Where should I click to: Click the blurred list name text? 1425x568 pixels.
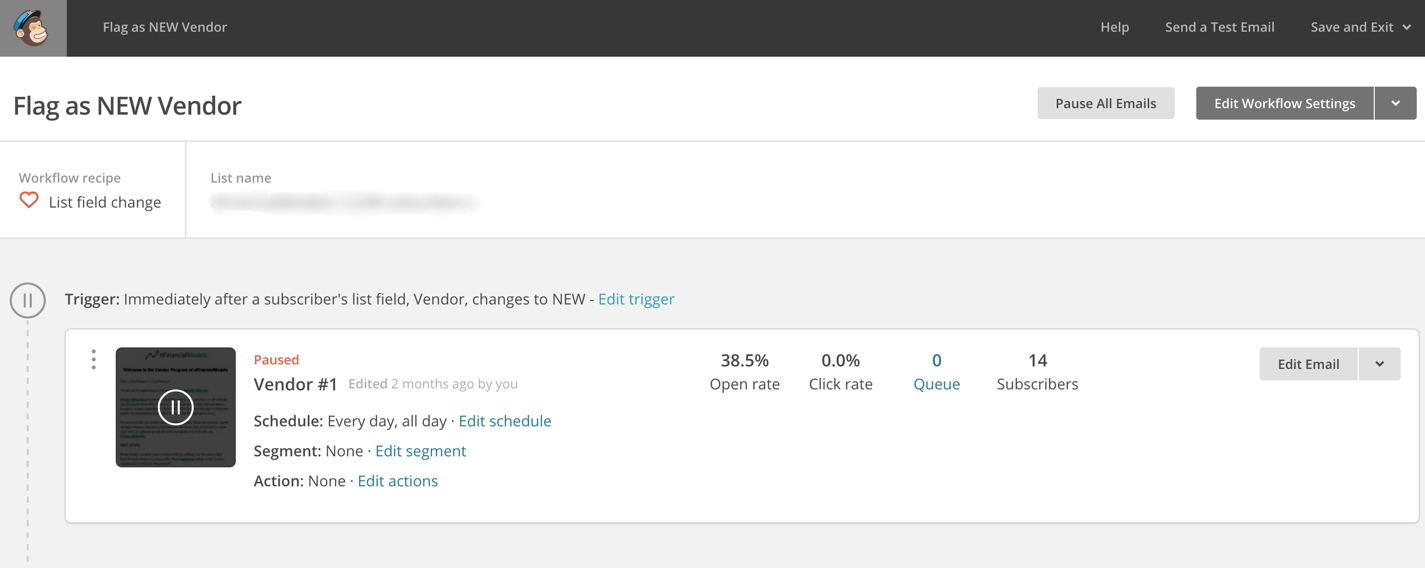click(x=343, y=203)
